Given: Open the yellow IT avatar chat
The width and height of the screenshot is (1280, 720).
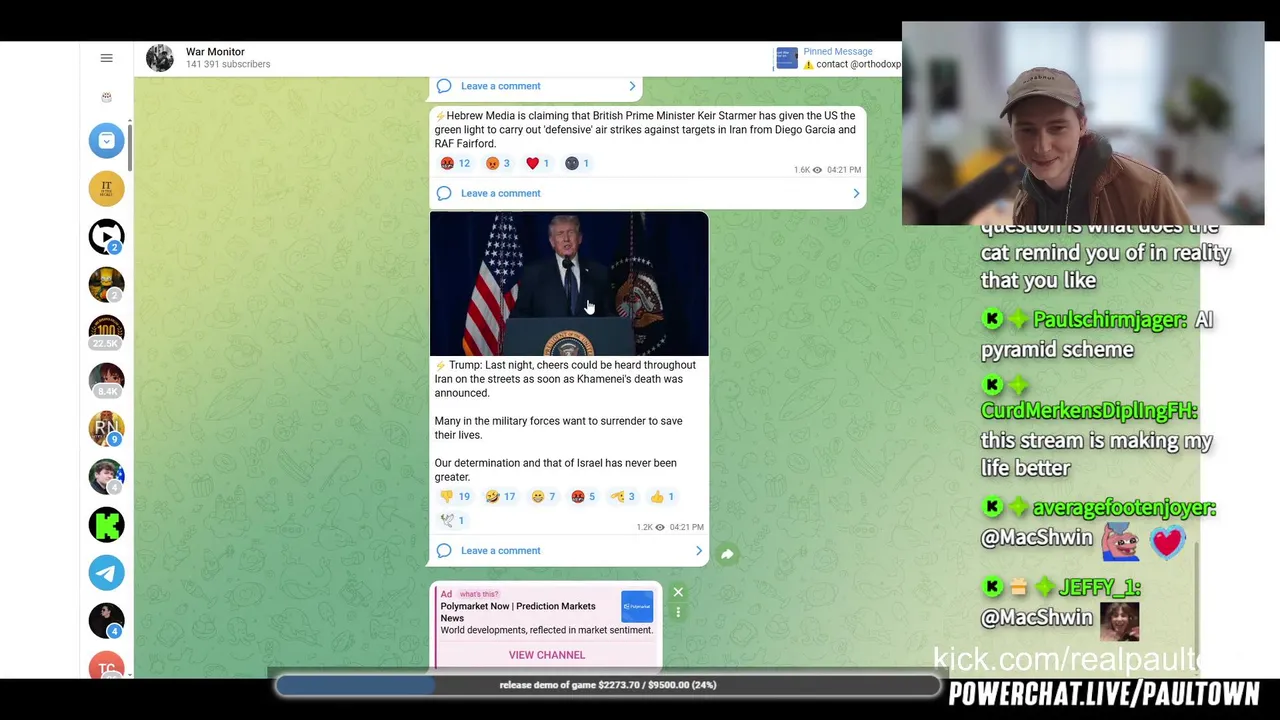Looking at the screenshot, I should (x=106, y=188).
